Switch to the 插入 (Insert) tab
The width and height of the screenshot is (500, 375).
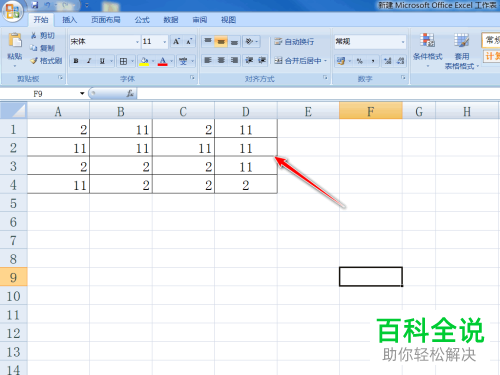click(69, 20)
